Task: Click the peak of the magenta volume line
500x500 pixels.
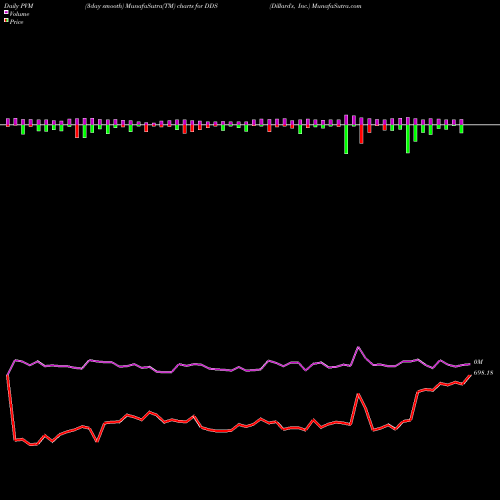Action: (358, 347)
